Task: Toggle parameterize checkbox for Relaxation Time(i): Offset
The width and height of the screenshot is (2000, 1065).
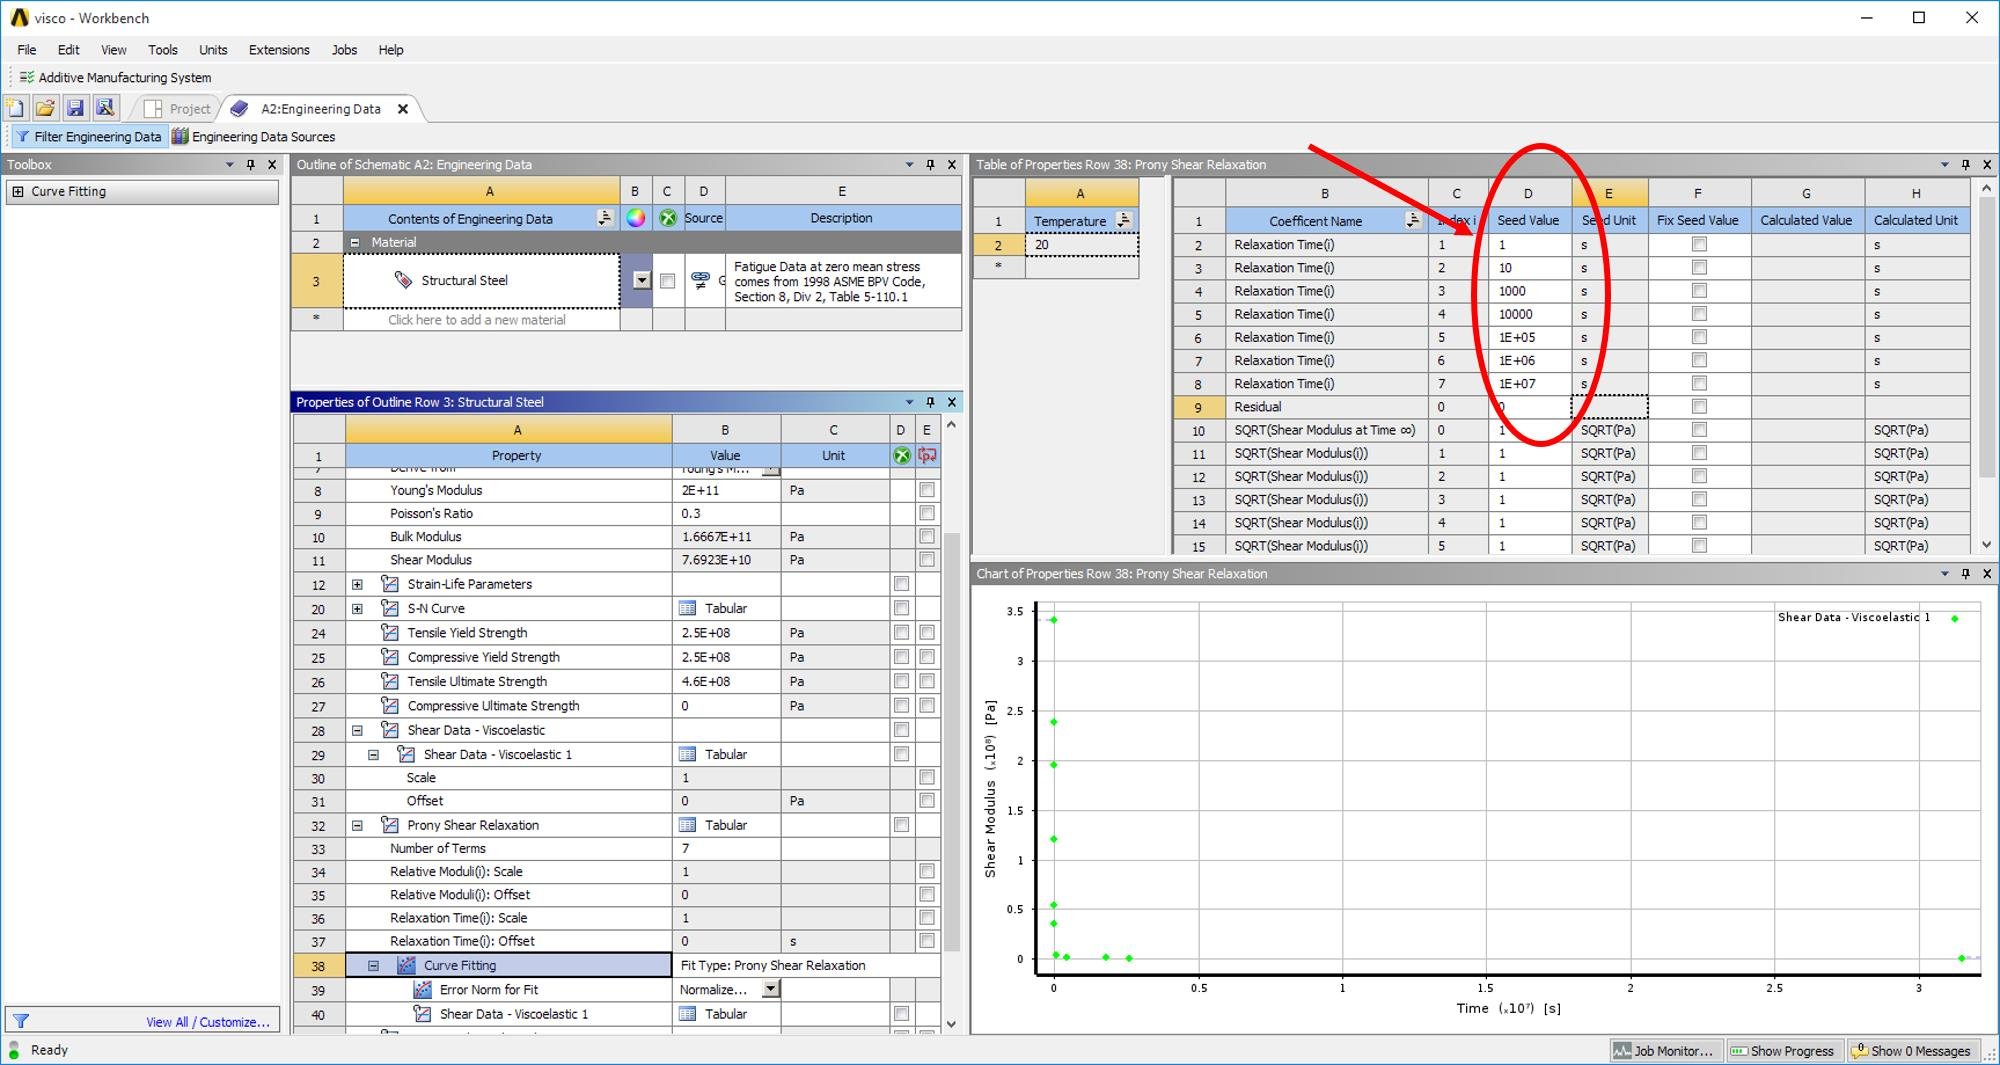Action: coord(927,941)
